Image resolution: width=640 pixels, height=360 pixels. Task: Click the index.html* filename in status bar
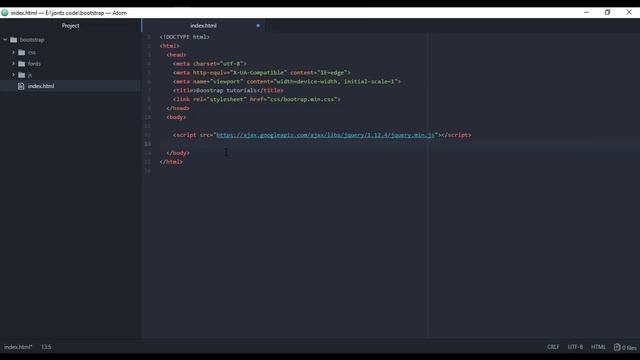coord(18,347)
